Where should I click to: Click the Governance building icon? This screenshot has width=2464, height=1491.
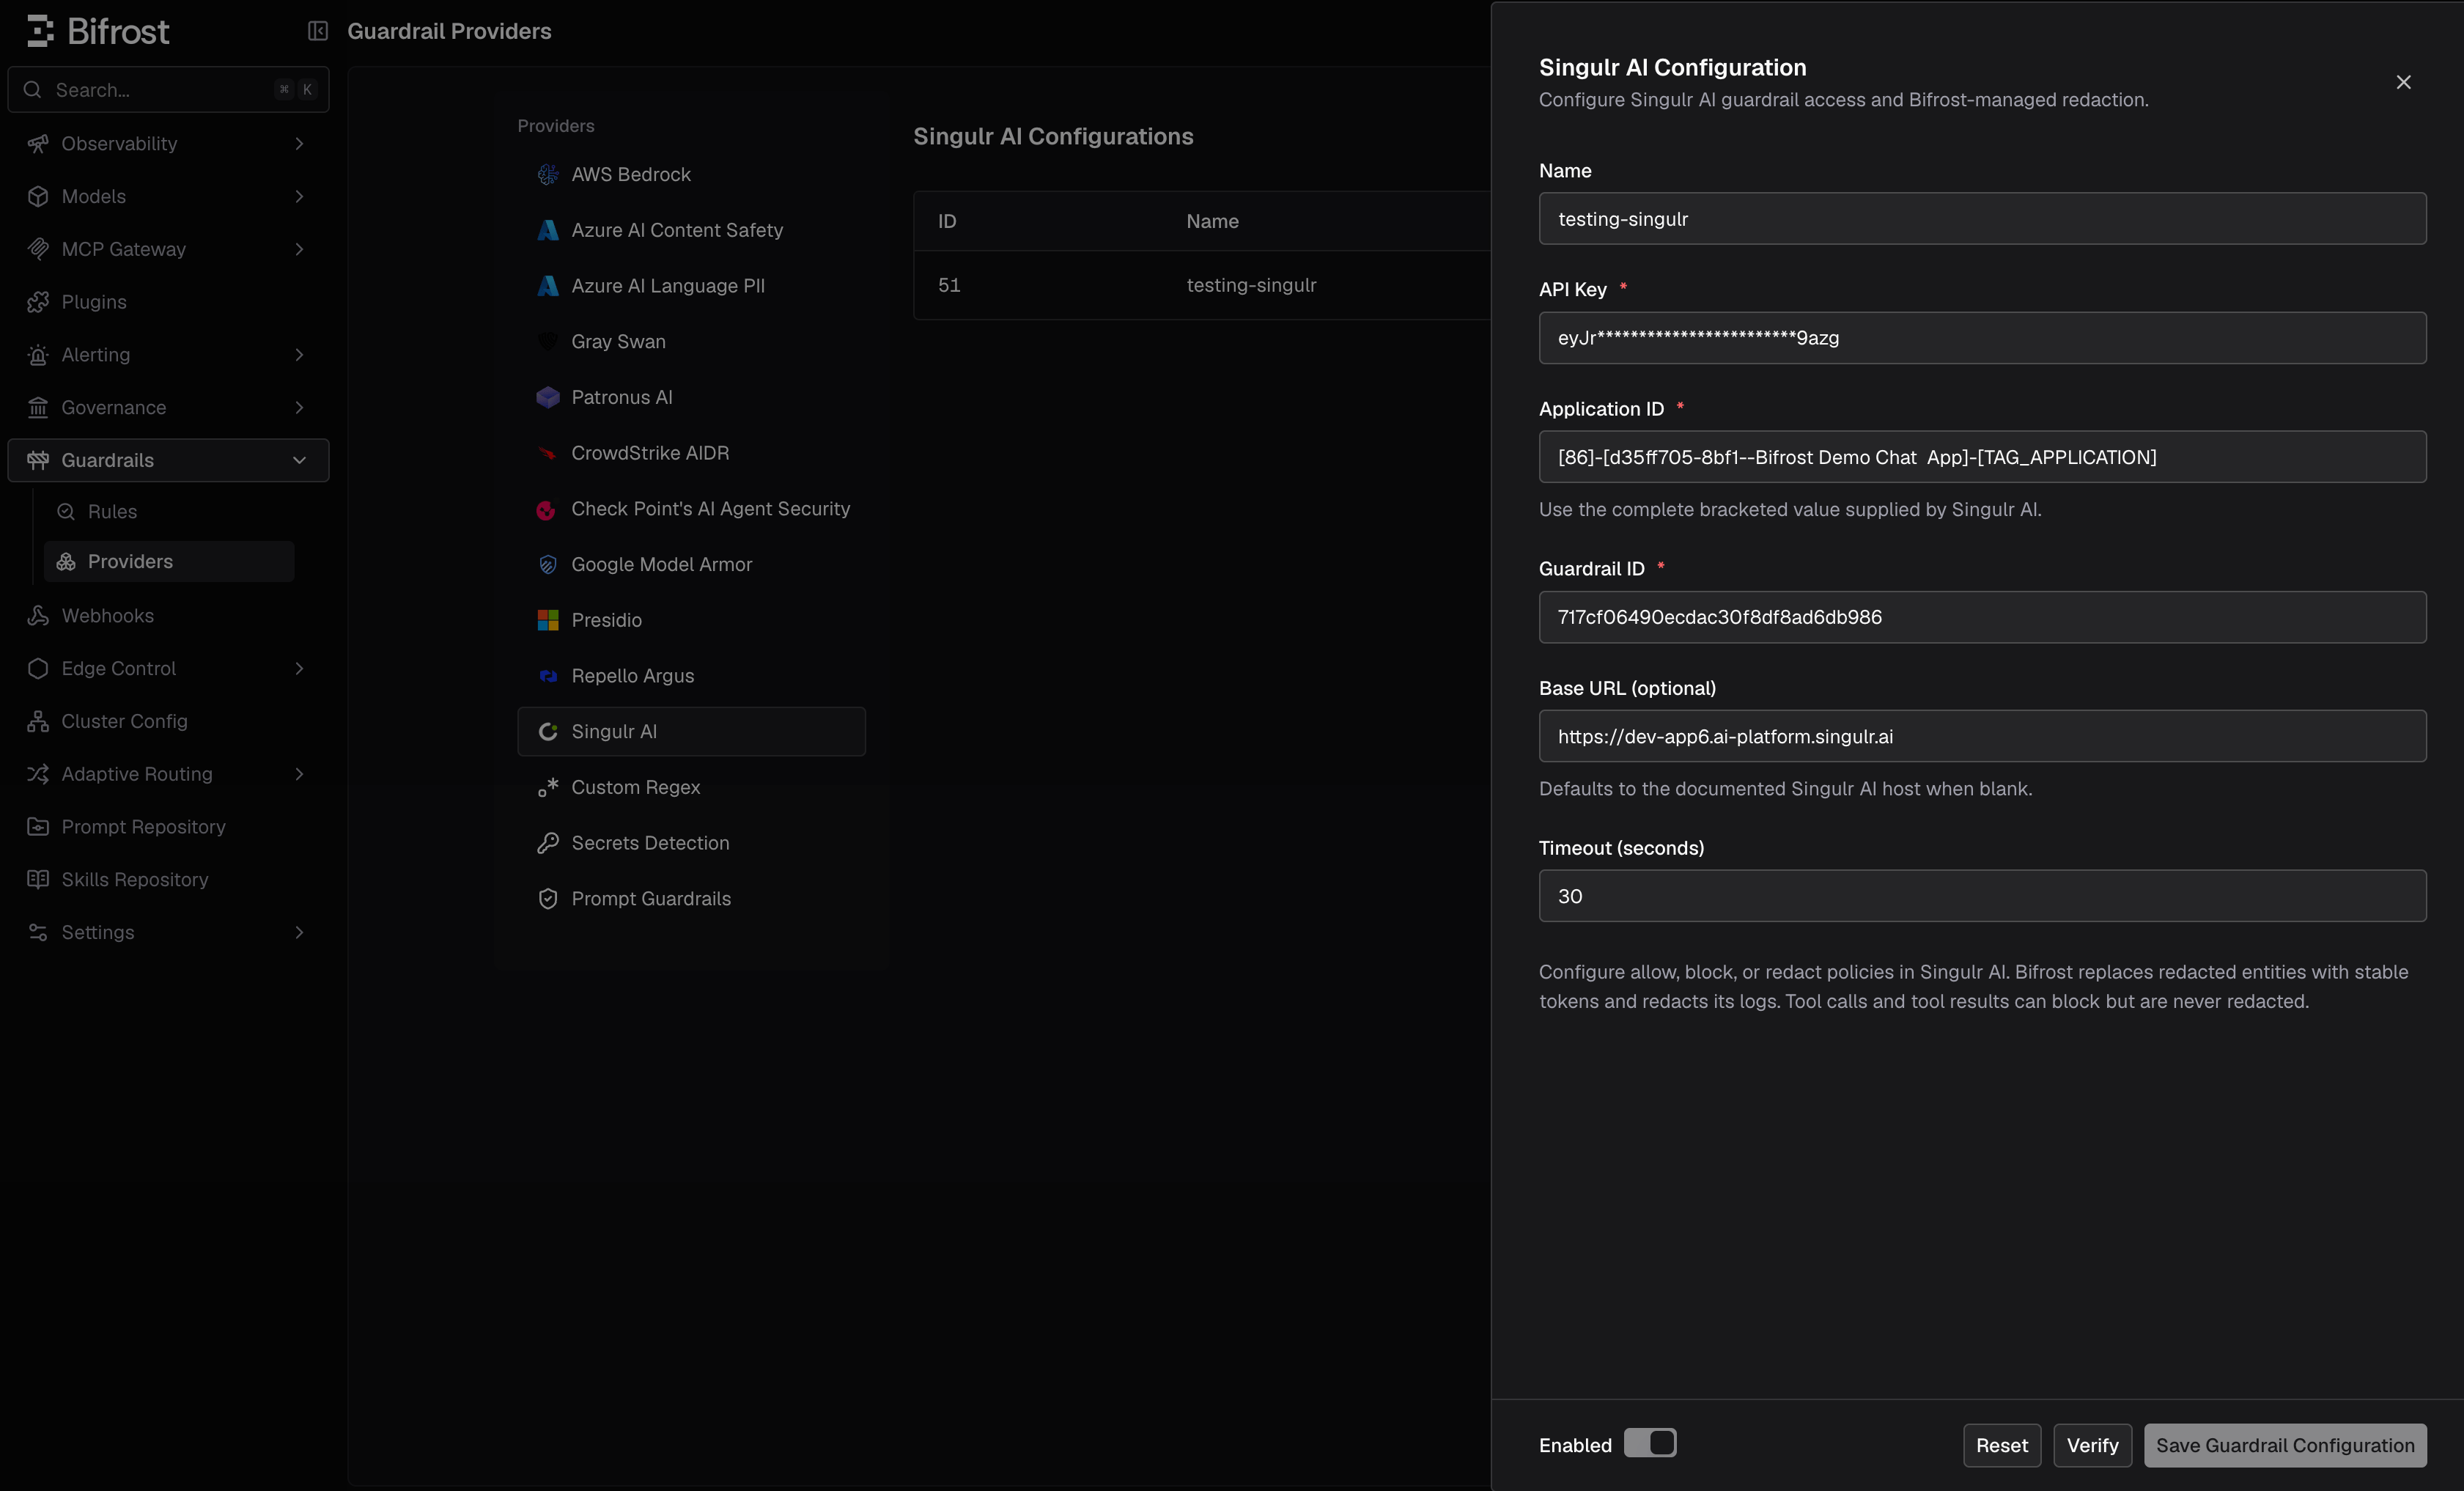[38, 408]
